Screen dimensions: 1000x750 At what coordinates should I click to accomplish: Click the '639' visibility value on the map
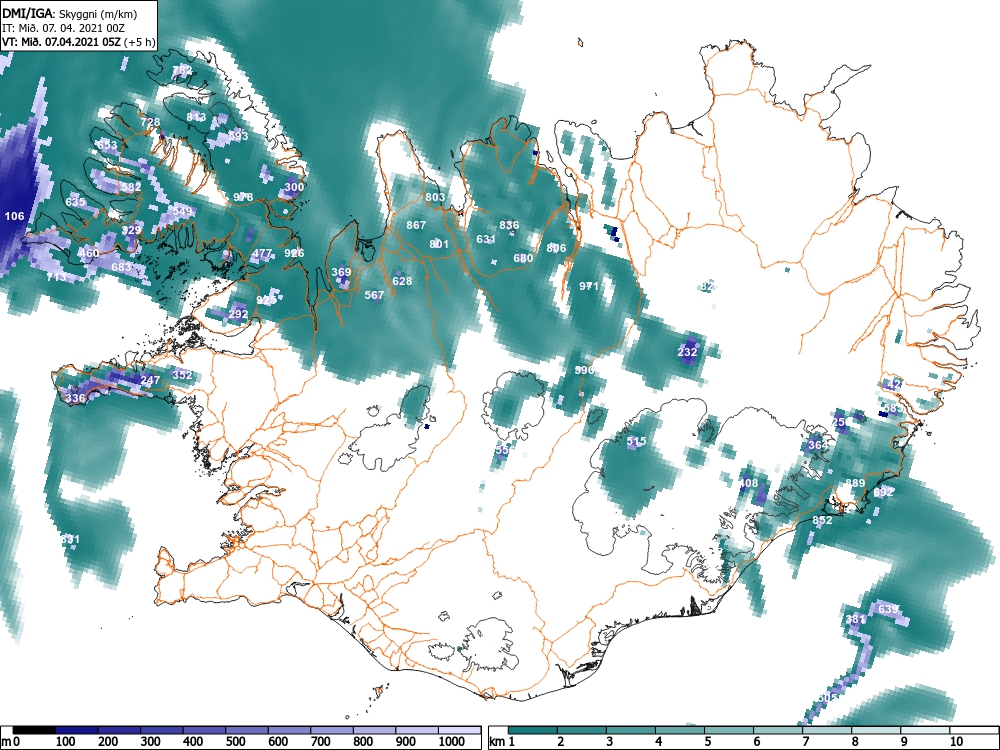click(x=888, y=609)
